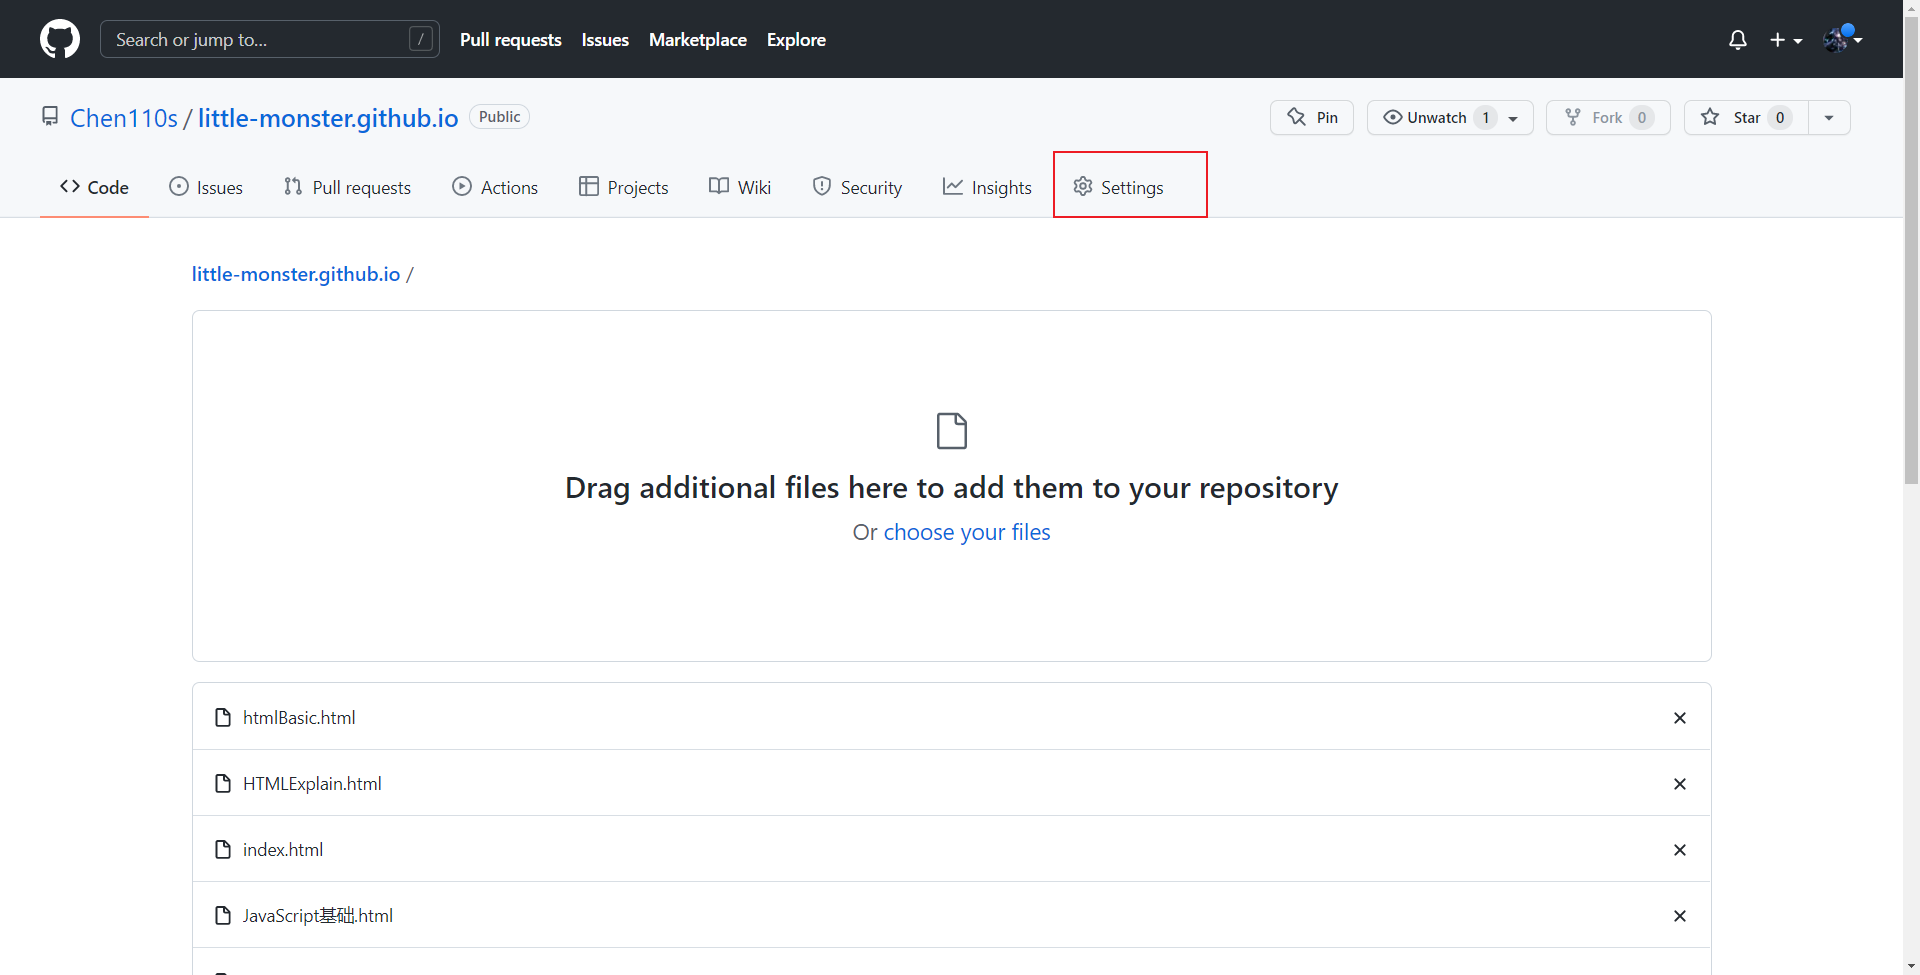Switch to the Projects tab
1920x975 pixels.
coord(623,187)
